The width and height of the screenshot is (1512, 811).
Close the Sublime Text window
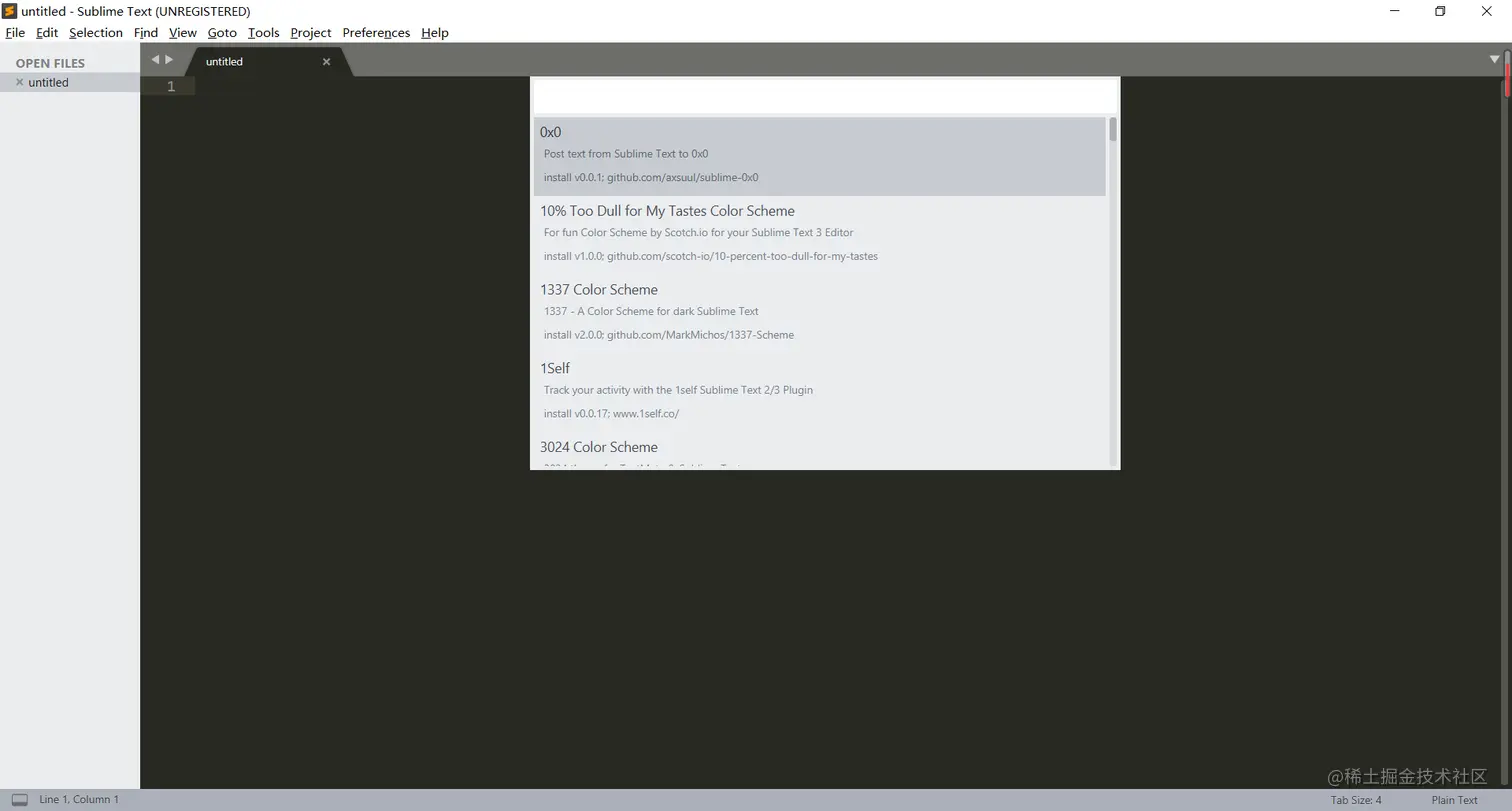point(1486,11)
